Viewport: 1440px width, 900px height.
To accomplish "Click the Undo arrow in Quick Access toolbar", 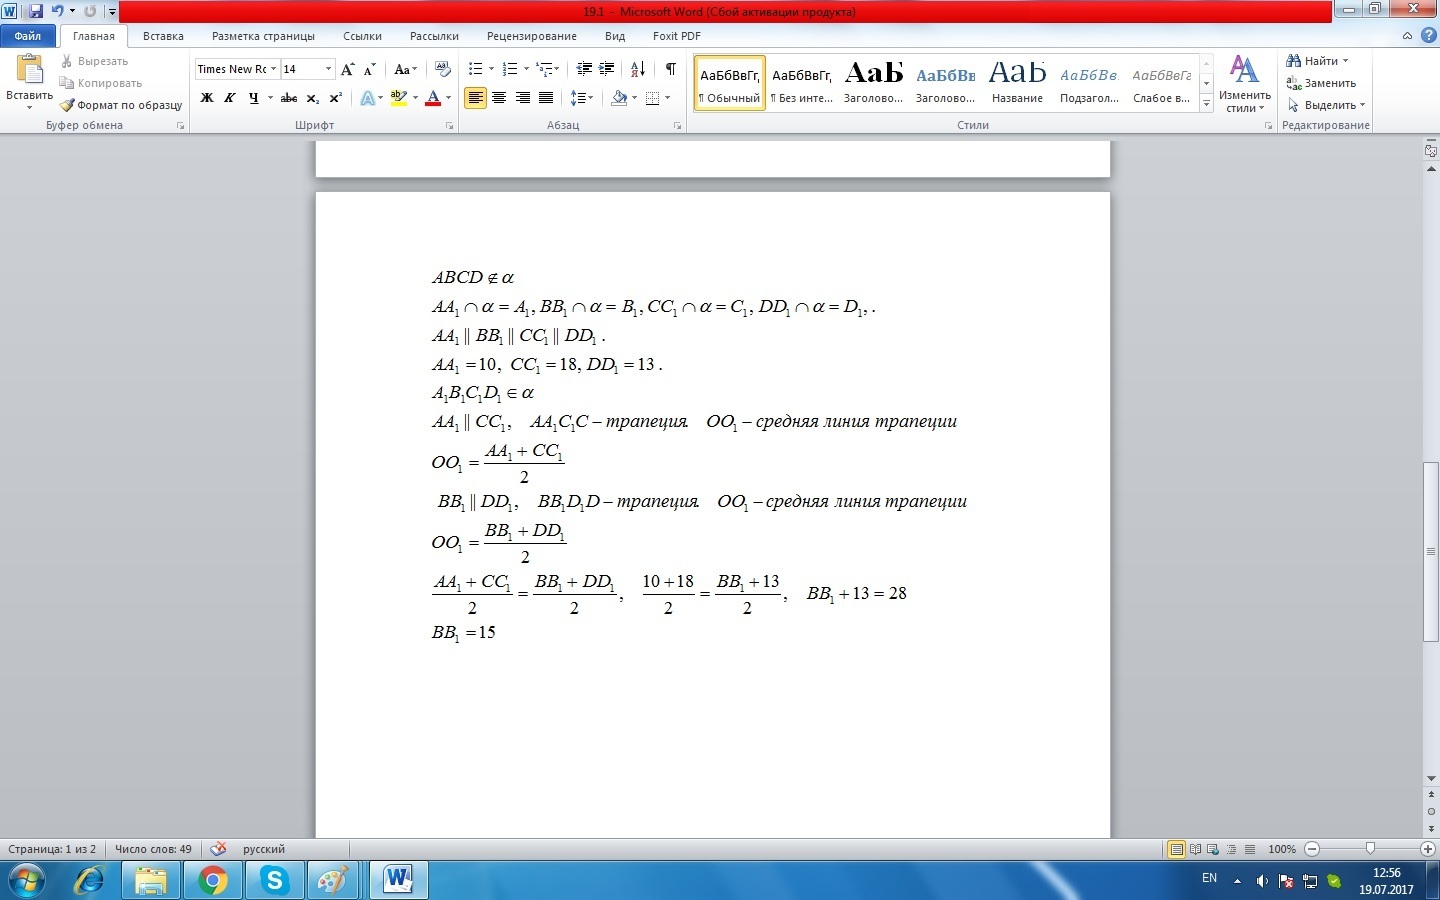I will [x=57, y=11].
